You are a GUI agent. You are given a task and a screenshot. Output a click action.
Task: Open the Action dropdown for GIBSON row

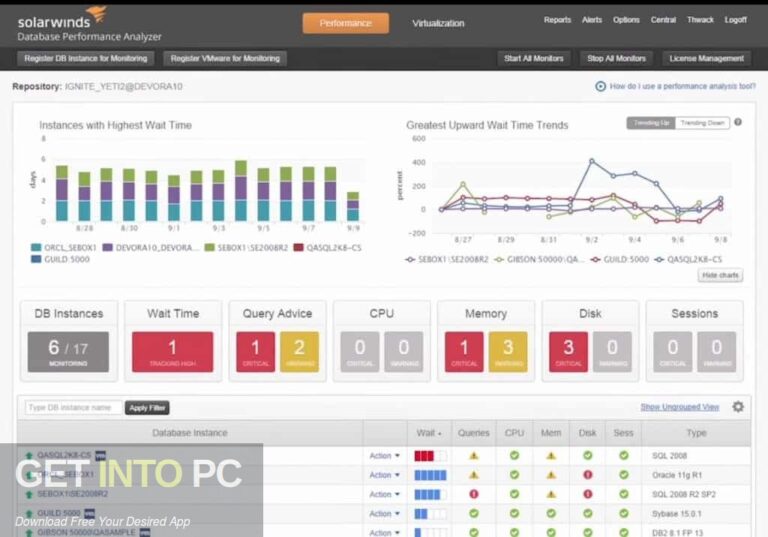click(384, 532)
